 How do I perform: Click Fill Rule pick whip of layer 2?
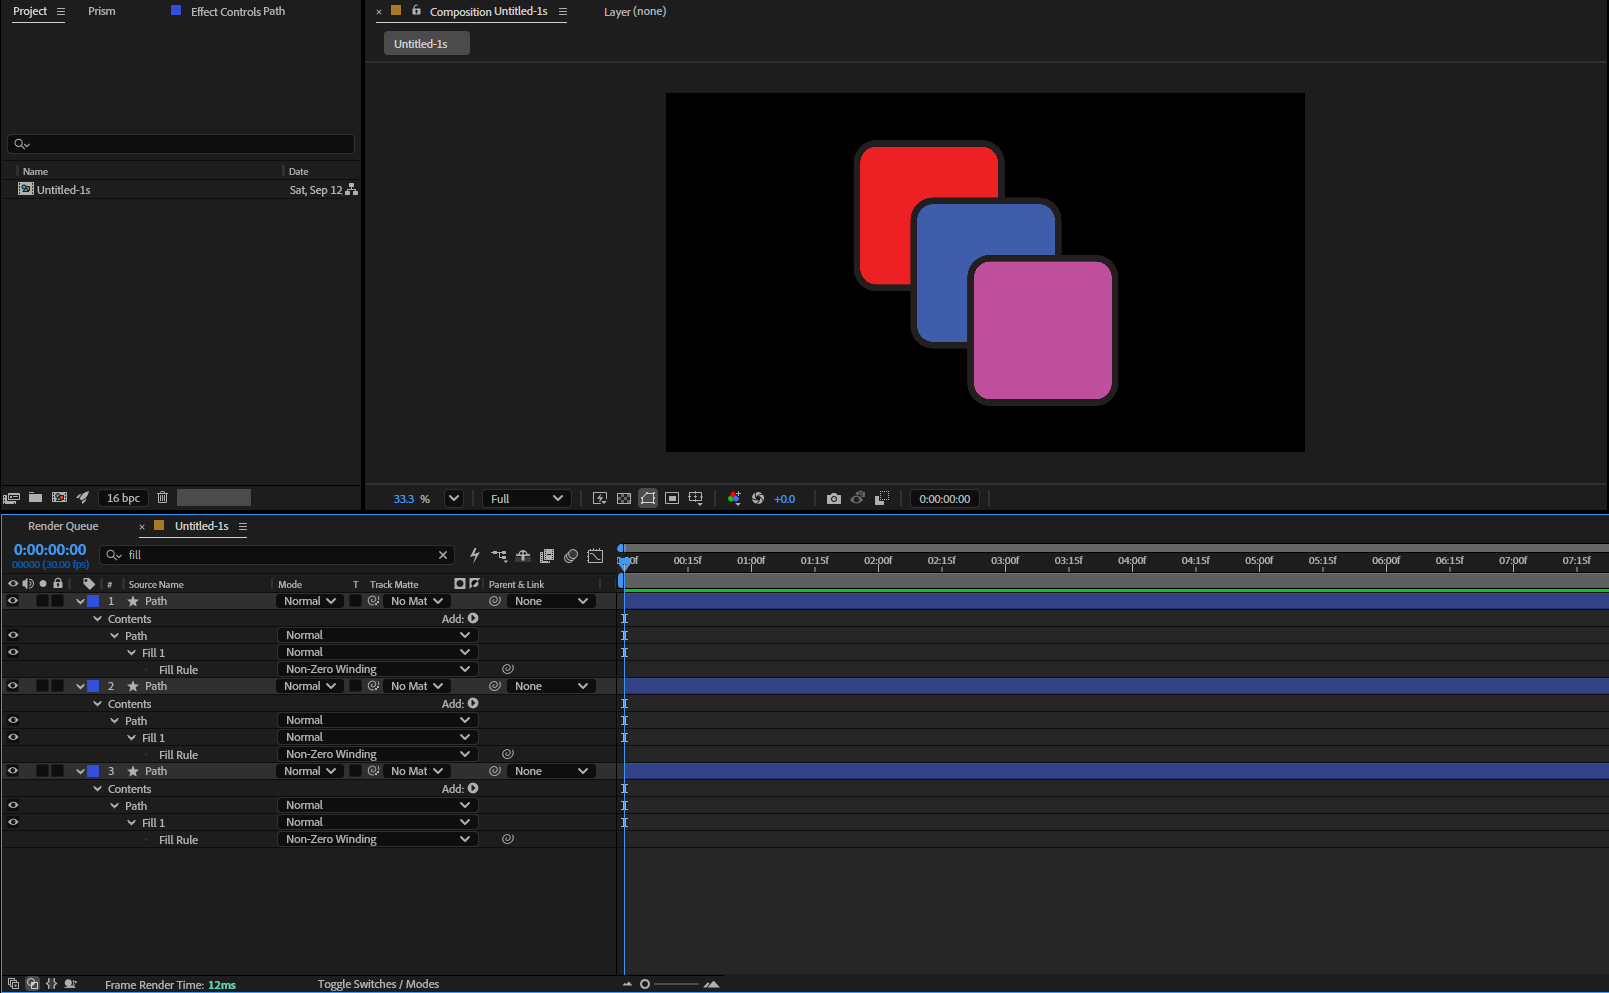pyautogui.click(x=508, y=754)
